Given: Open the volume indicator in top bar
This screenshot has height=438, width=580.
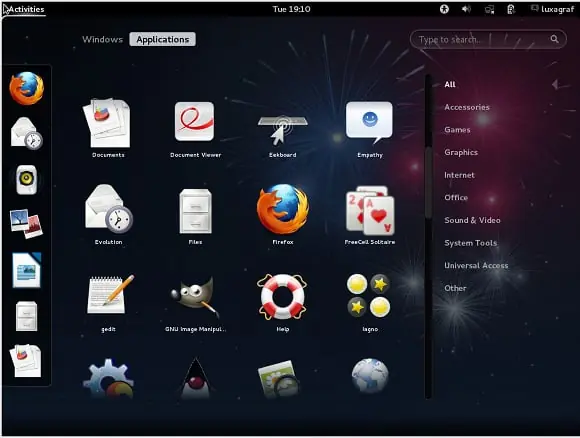Looking at the screenshot, I should point(466,9).
